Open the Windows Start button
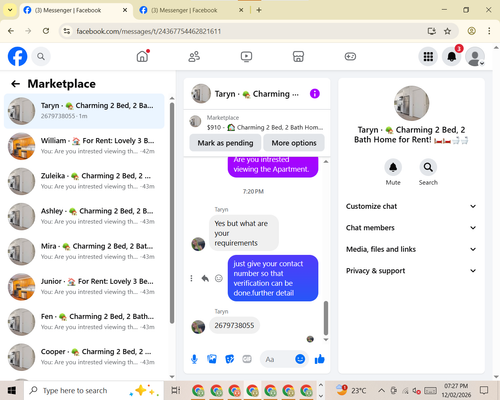Viewport: 500px width, 400px height. pyautogui.click(x=12, y=390)
